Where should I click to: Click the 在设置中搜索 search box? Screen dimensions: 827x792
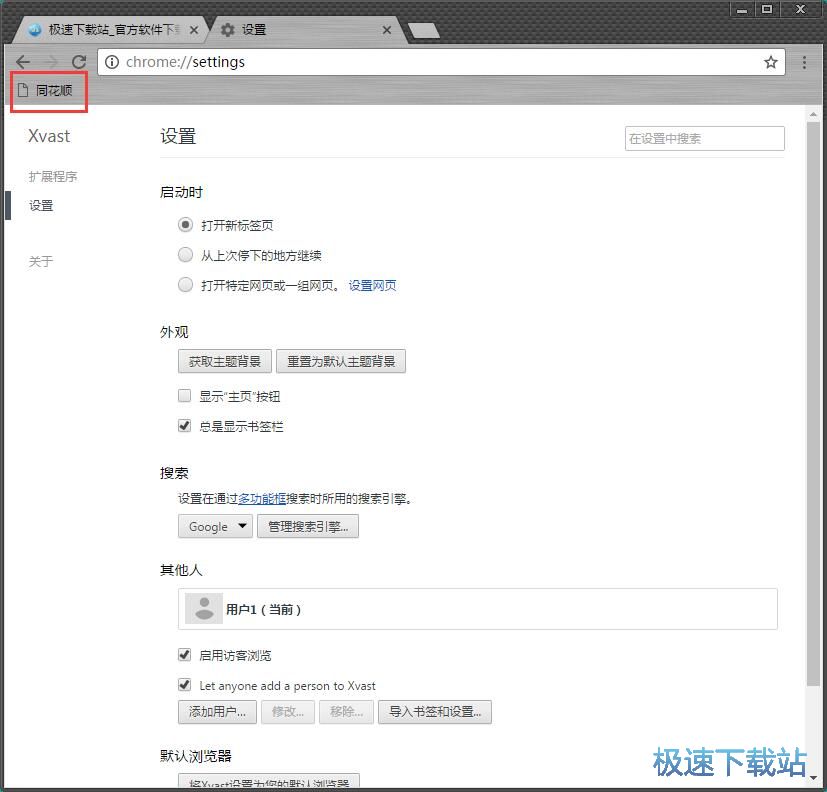(705, 139)
